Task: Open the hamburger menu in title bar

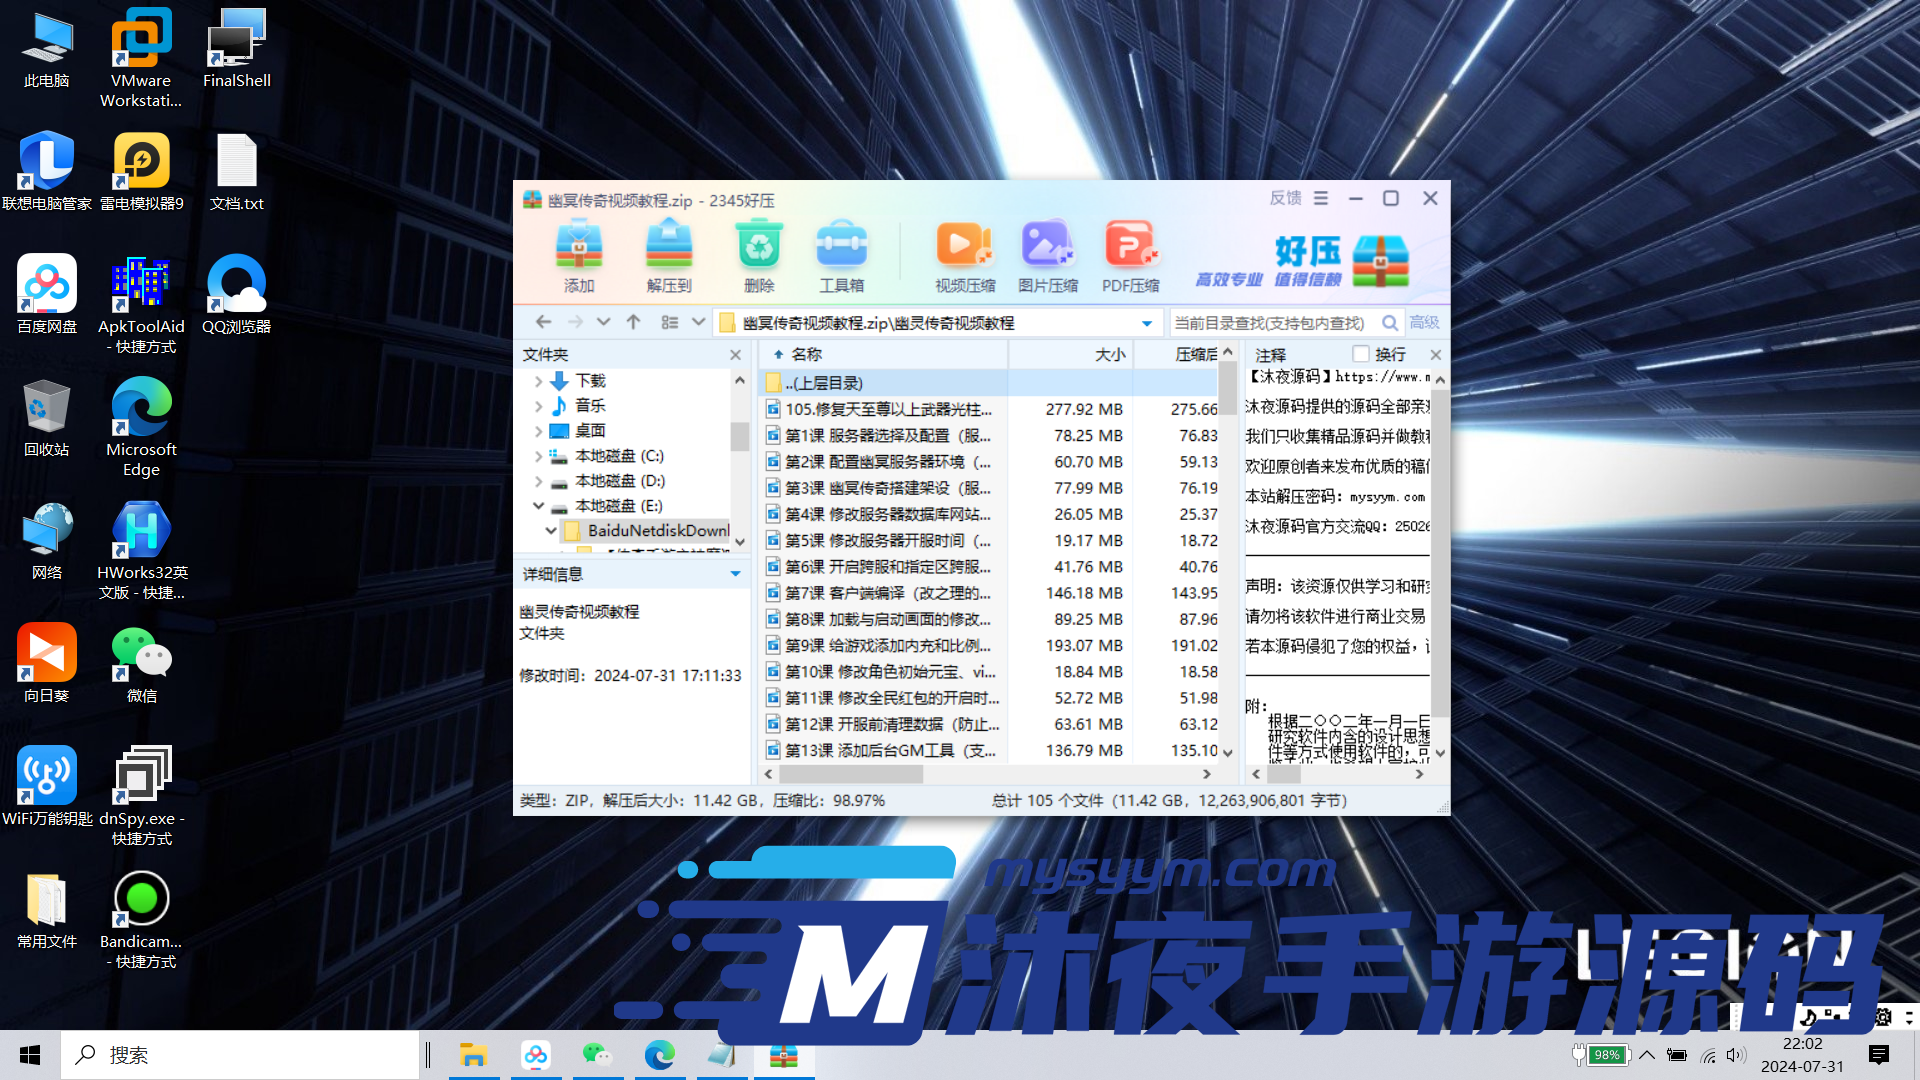Action: tap(1321, 198)
